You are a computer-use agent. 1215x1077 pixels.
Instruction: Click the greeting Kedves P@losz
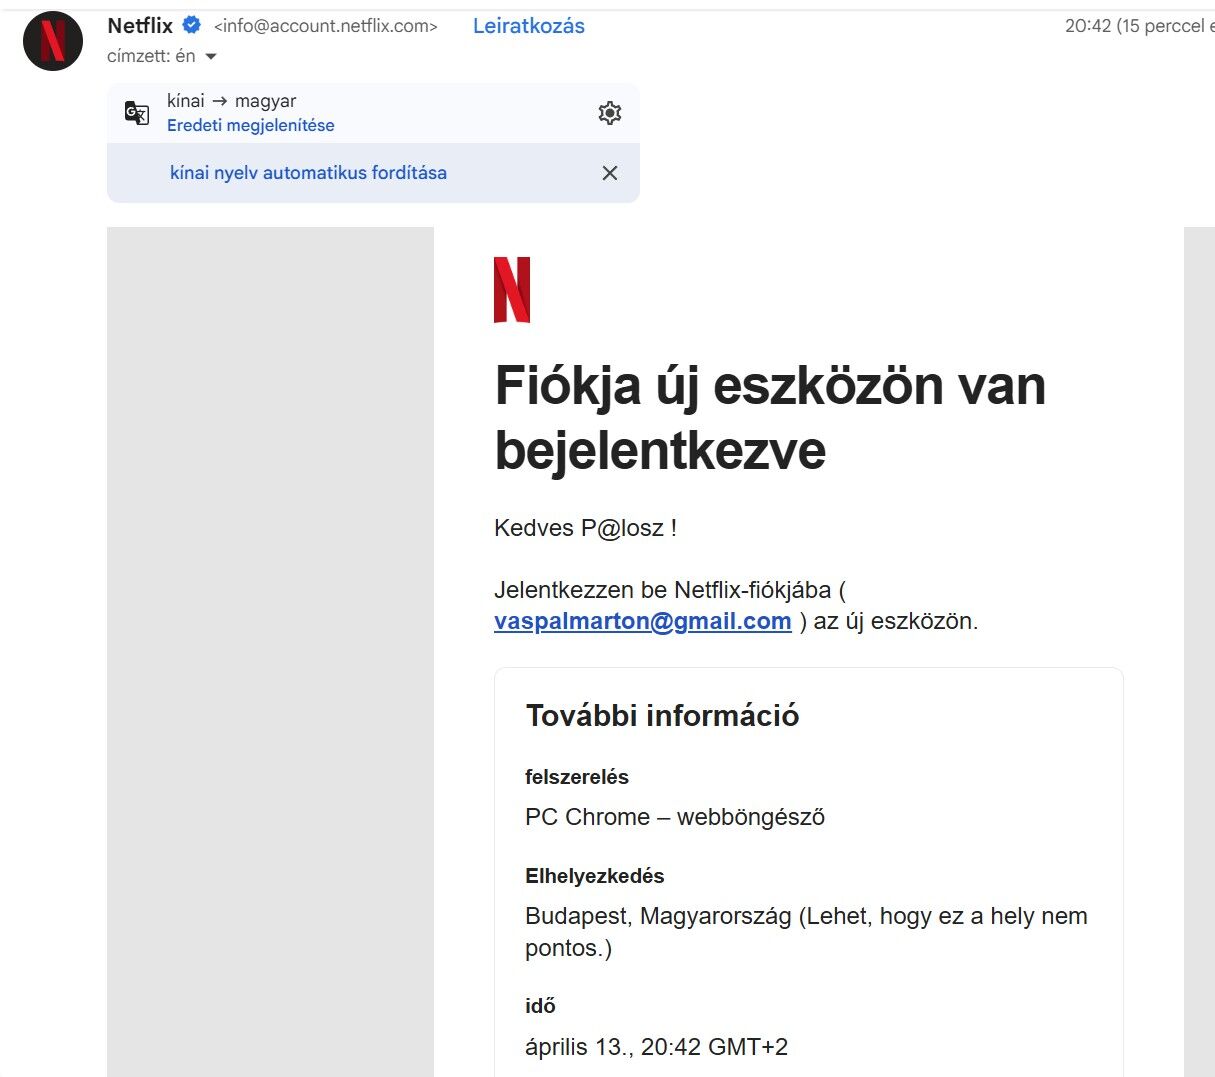[x=586, y=528]
